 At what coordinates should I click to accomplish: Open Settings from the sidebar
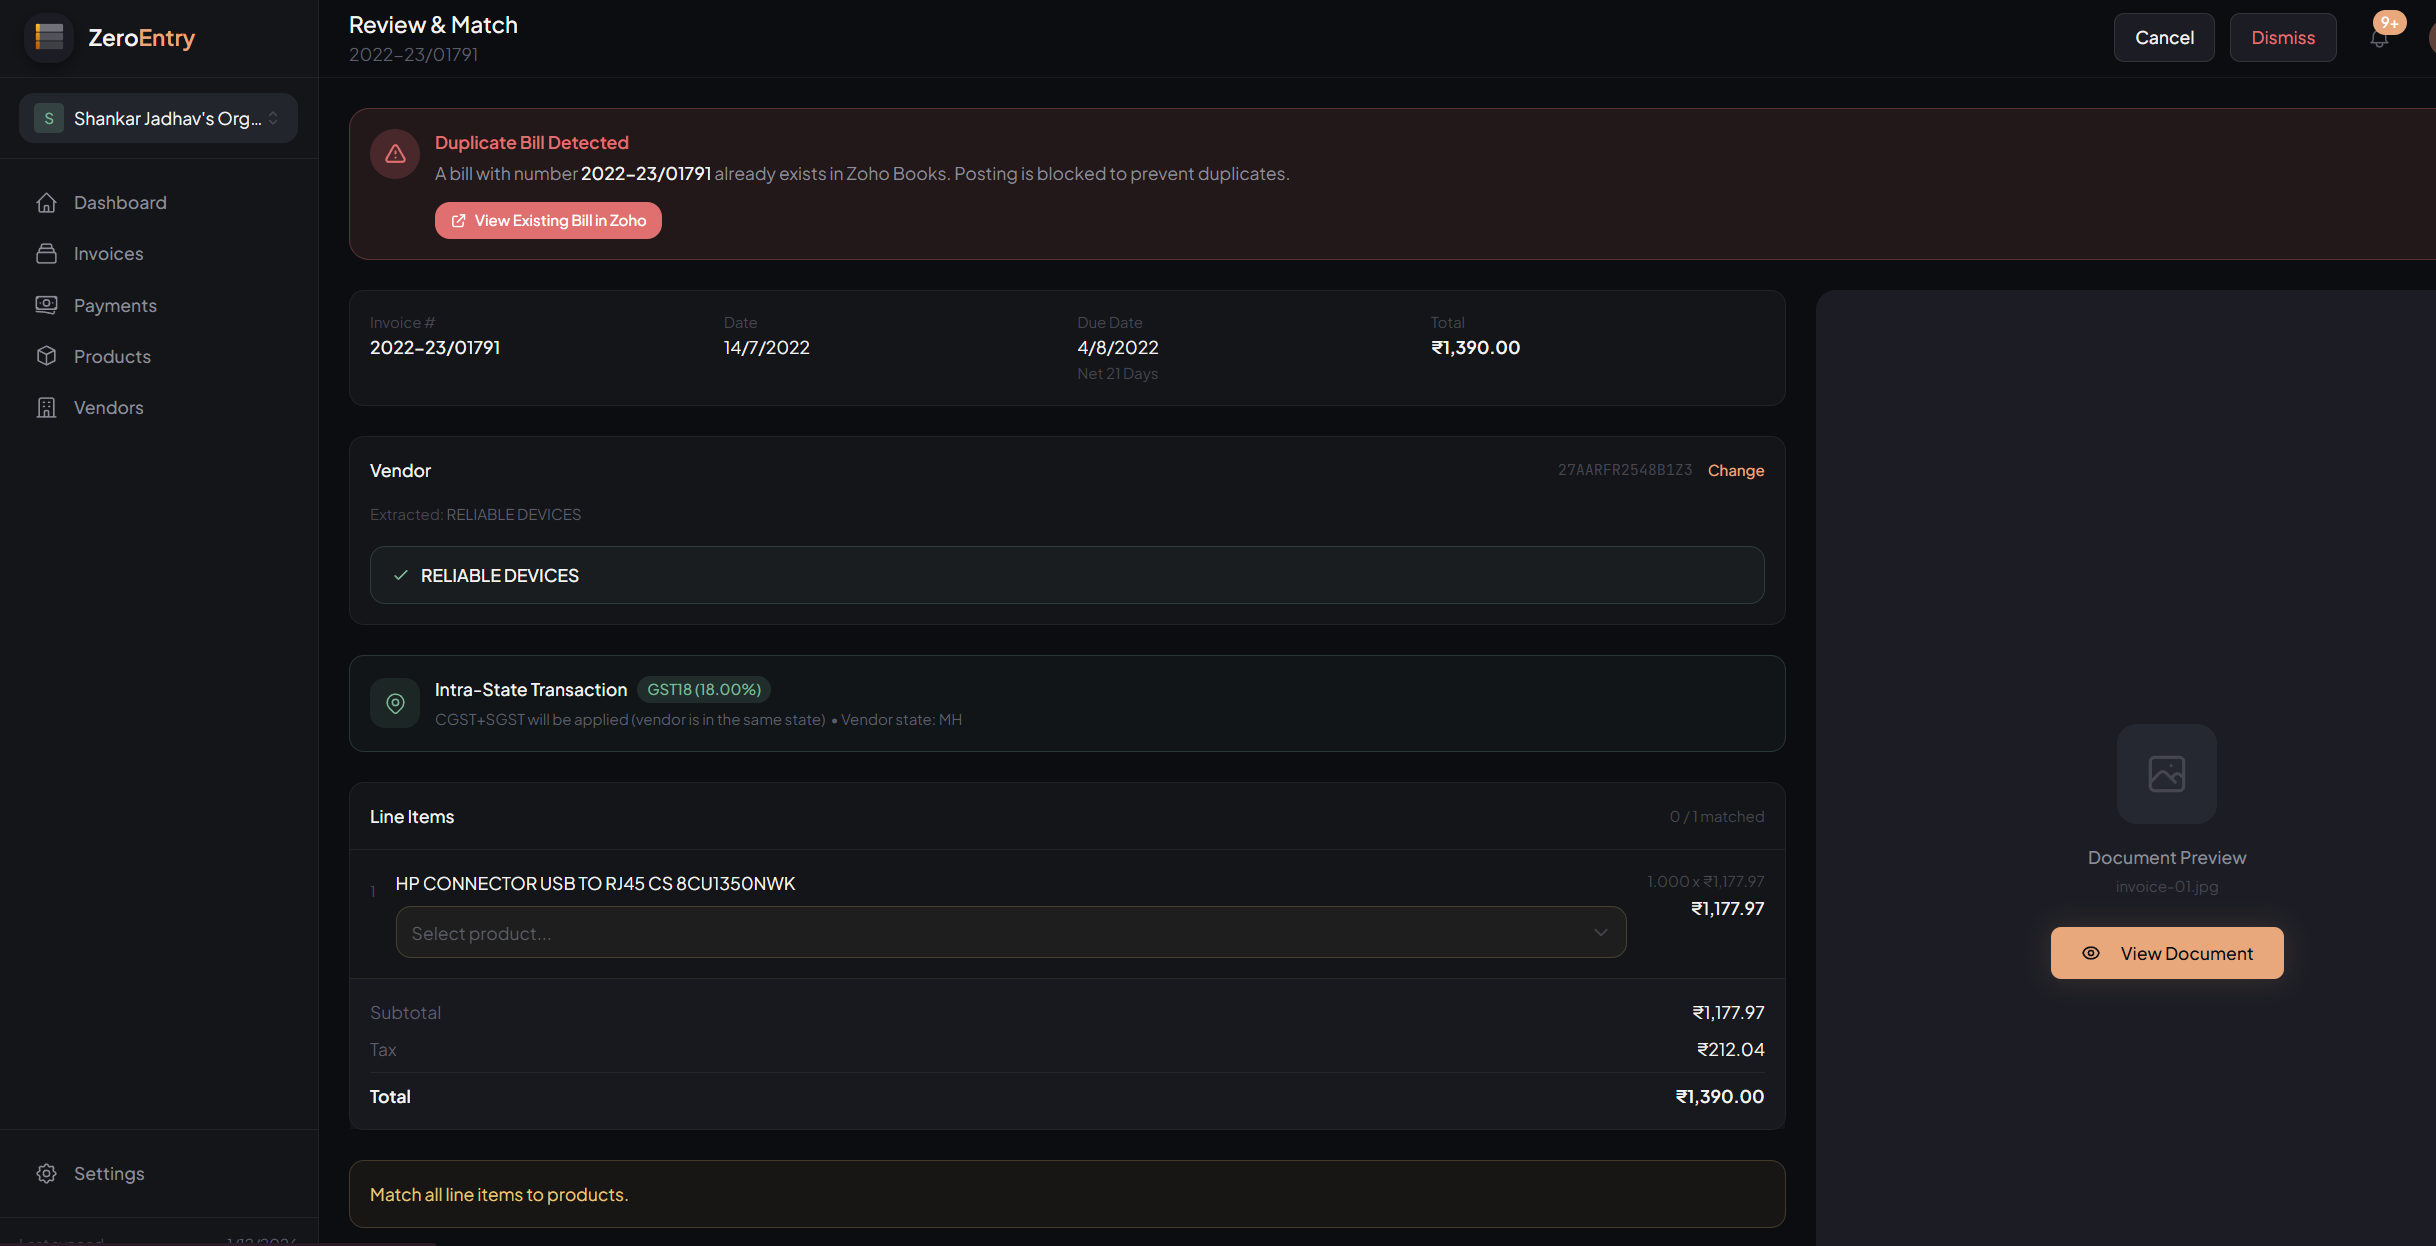click(x=110, y=1173)
